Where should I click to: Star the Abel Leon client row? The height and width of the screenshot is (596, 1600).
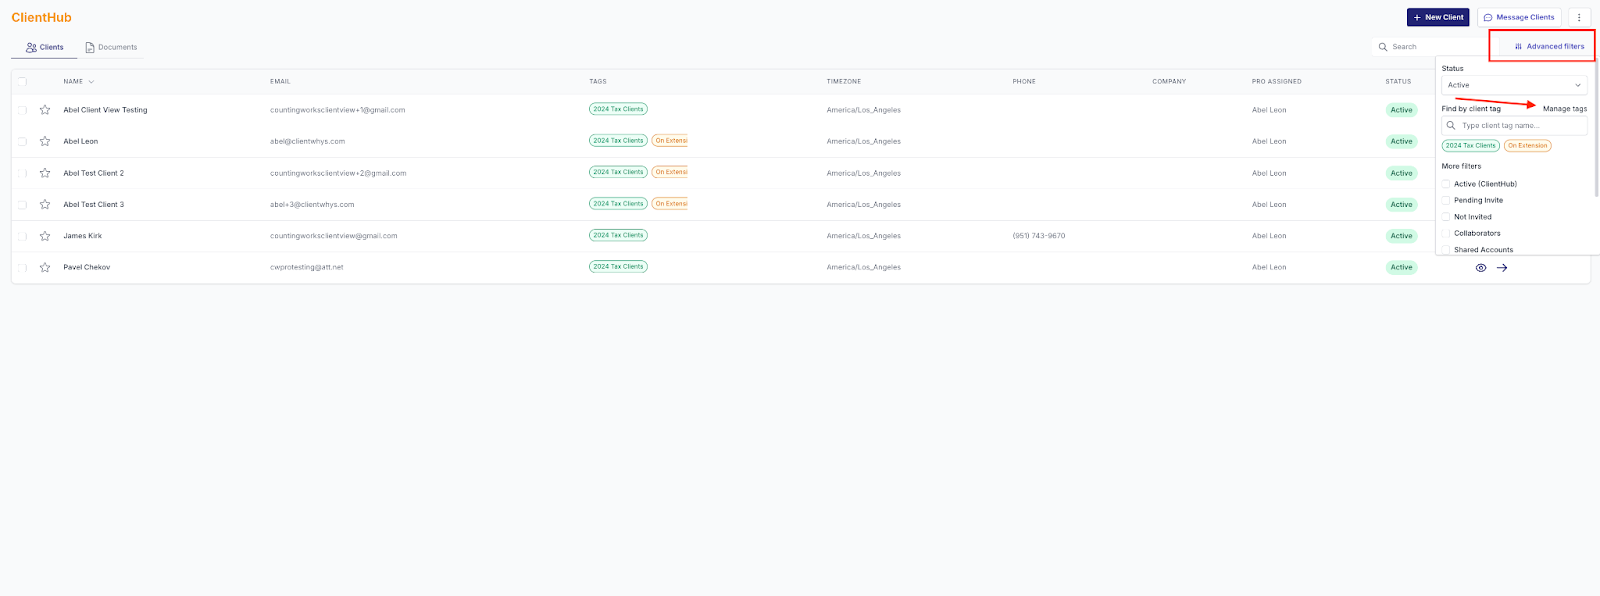coord(45,142)
